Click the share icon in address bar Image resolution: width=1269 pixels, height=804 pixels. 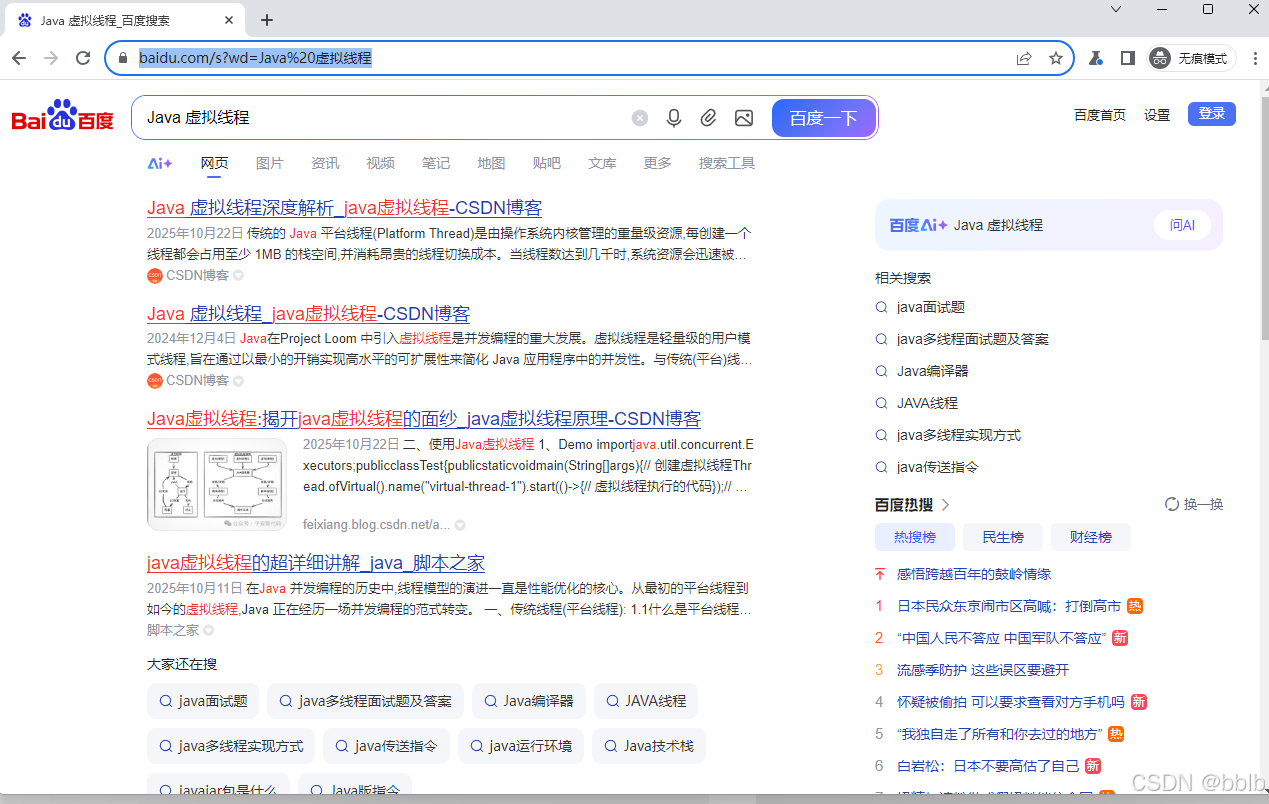(1024, 58)
